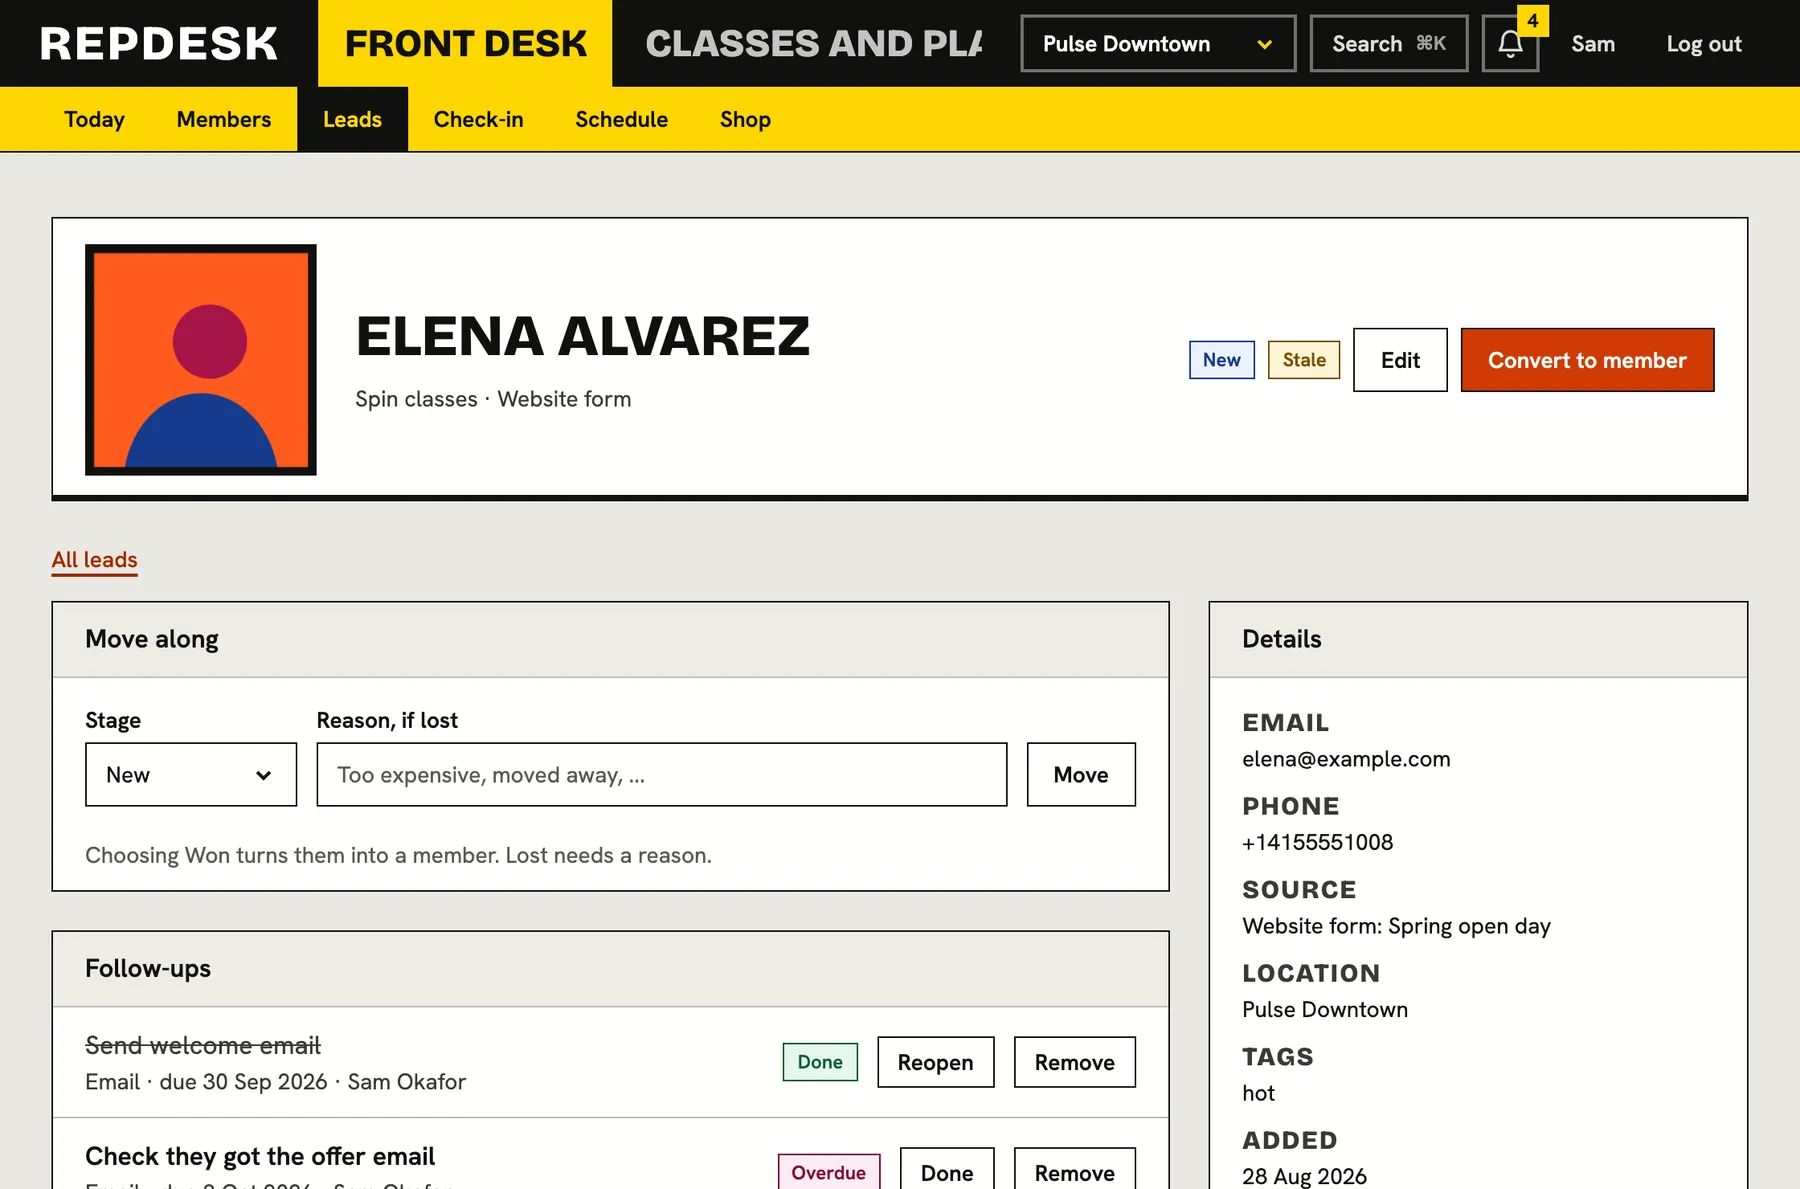Log out of the account

point(1704,44)
